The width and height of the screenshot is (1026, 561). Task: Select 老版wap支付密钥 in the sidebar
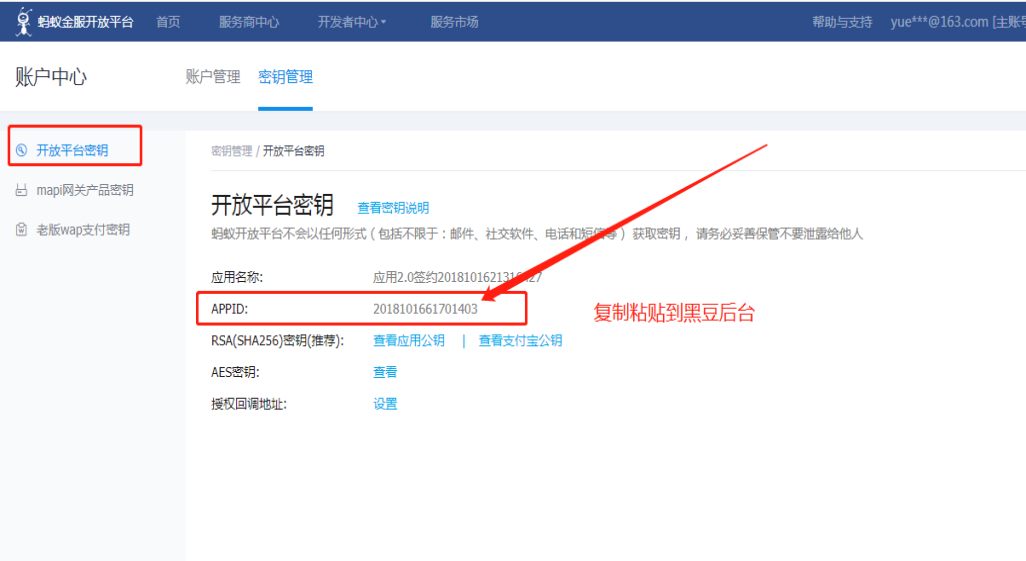(83, 230)
